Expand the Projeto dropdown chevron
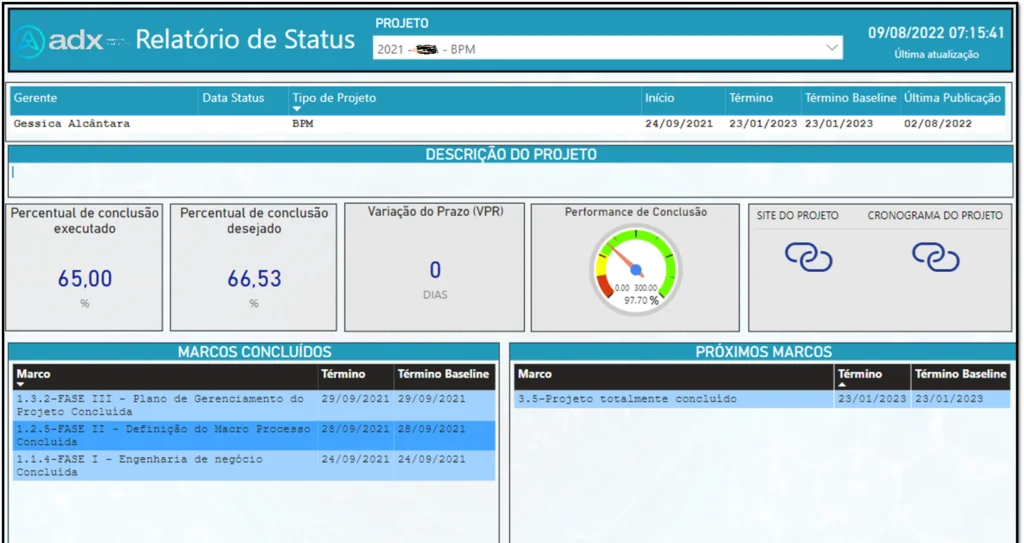Screen dimensions: 1024x543 (832, 48)
